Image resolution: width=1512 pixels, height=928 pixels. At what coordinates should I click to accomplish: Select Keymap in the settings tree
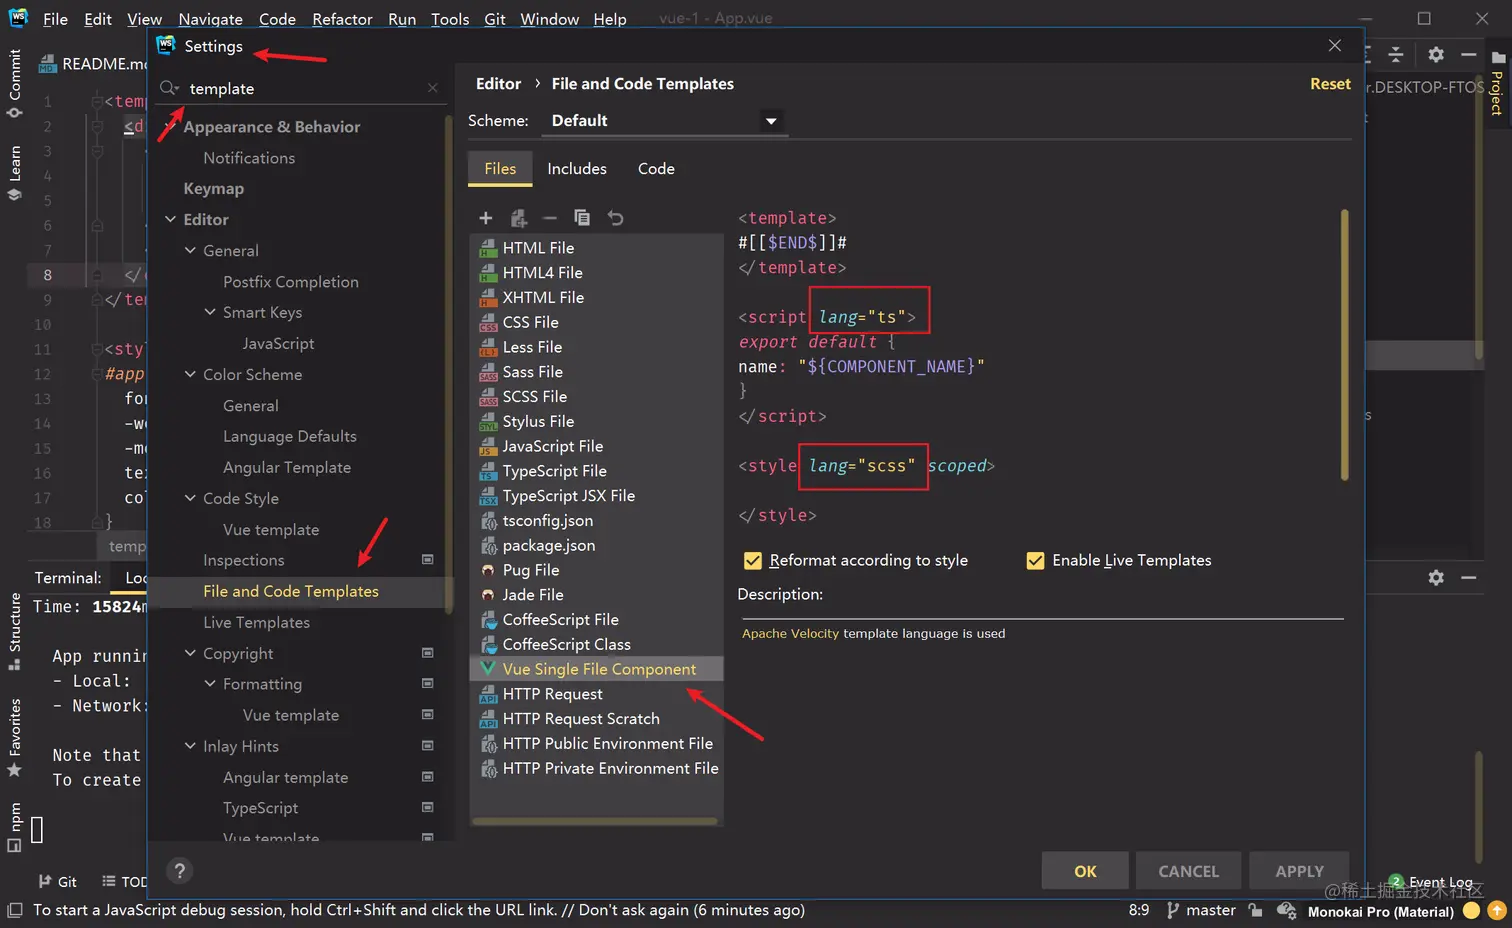(213, 188)
